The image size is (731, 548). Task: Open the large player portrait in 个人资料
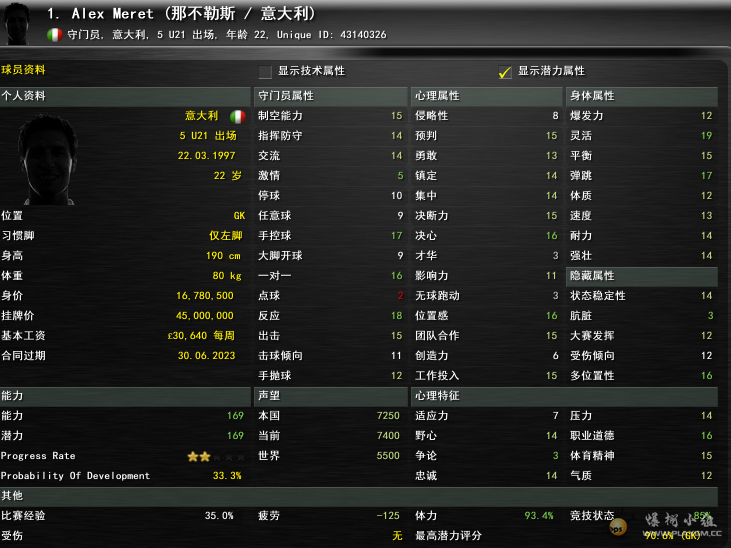click(x=48, y=160)
